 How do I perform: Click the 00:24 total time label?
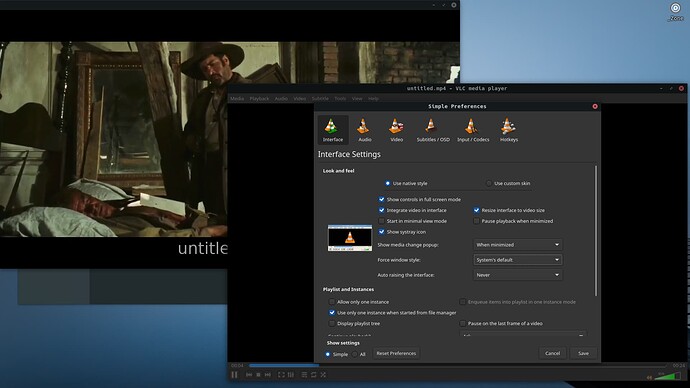click(679, 366)
